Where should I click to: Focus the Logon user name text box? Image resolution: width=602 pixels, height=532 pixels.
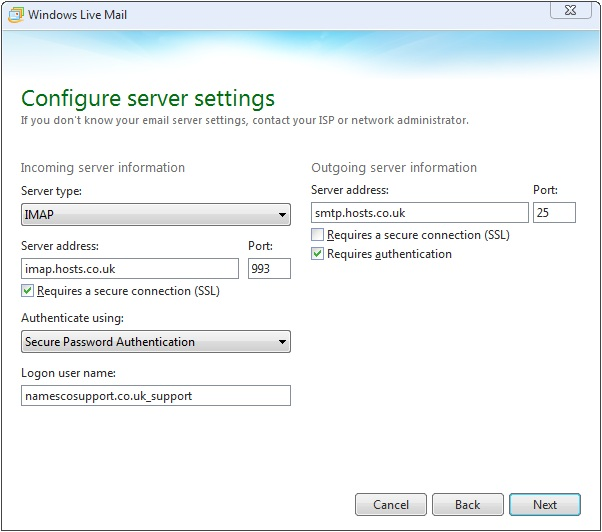tap(156, 396)
